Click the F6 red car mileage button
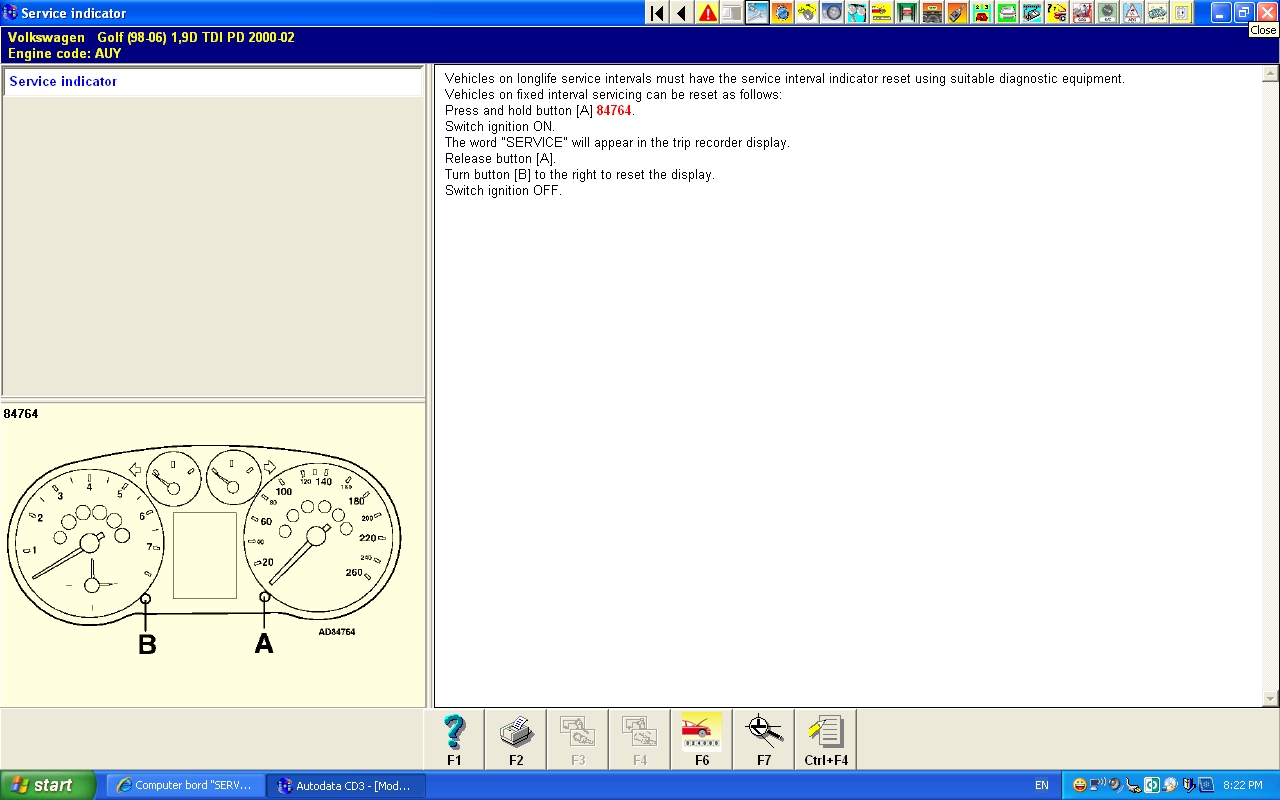 coord(702,739)
